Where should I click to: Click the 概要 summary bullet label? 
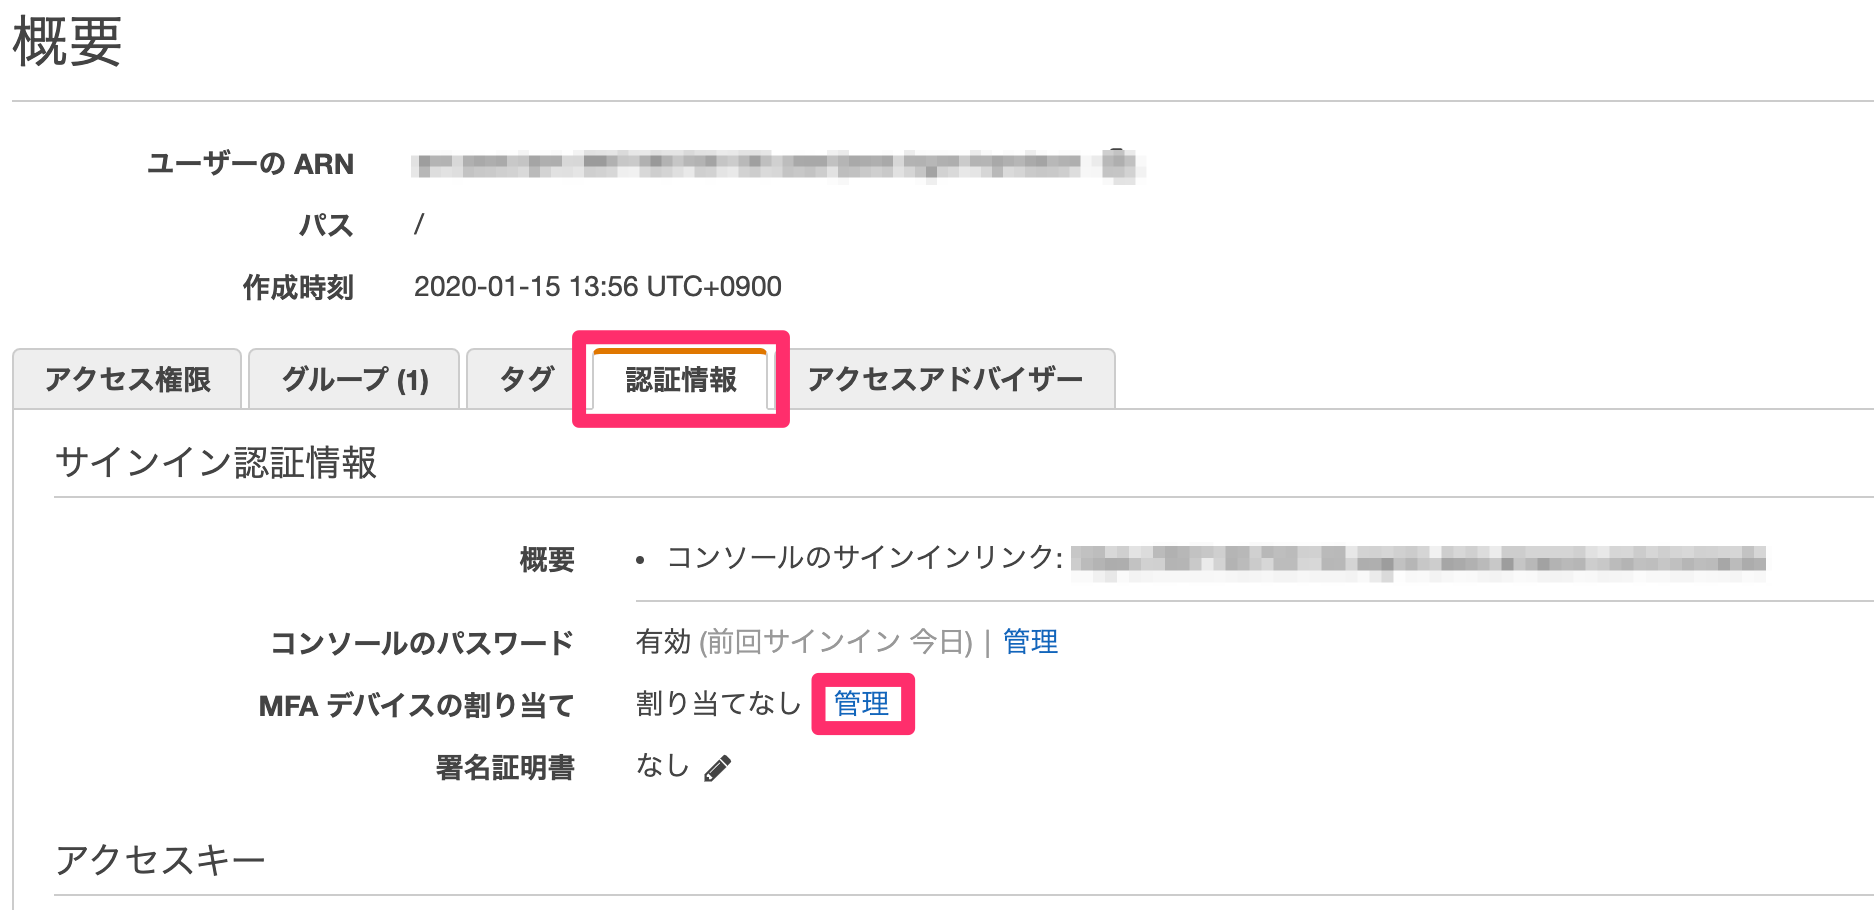544,560
